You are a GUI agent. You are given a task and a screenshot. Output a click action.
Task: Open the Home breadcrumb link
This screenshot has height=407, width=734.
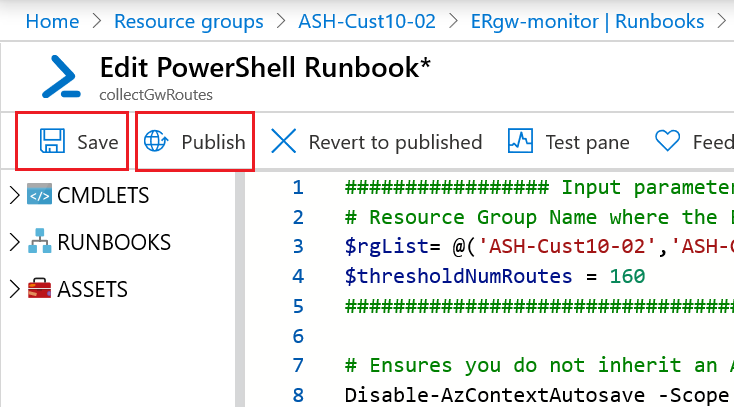[52, 22]
